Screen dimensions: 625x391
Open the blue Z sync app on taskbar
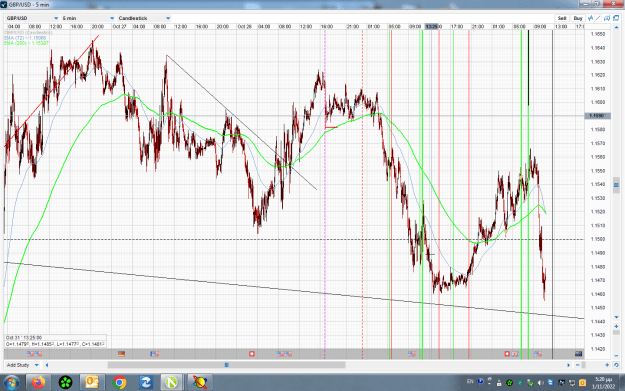(x=145, y=383)
